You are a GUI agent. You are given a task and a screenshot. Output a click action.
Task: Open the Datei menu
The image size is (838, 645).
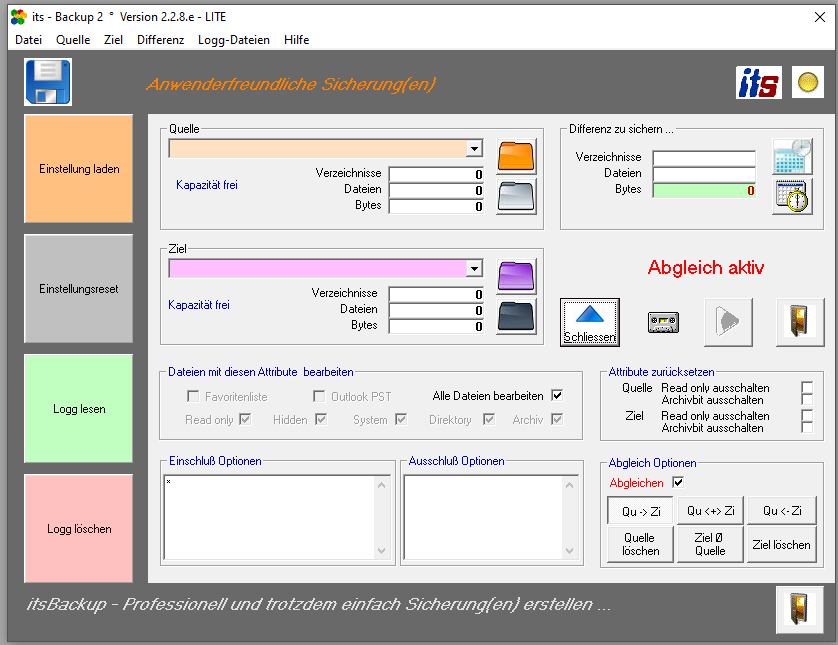(28, 40)
